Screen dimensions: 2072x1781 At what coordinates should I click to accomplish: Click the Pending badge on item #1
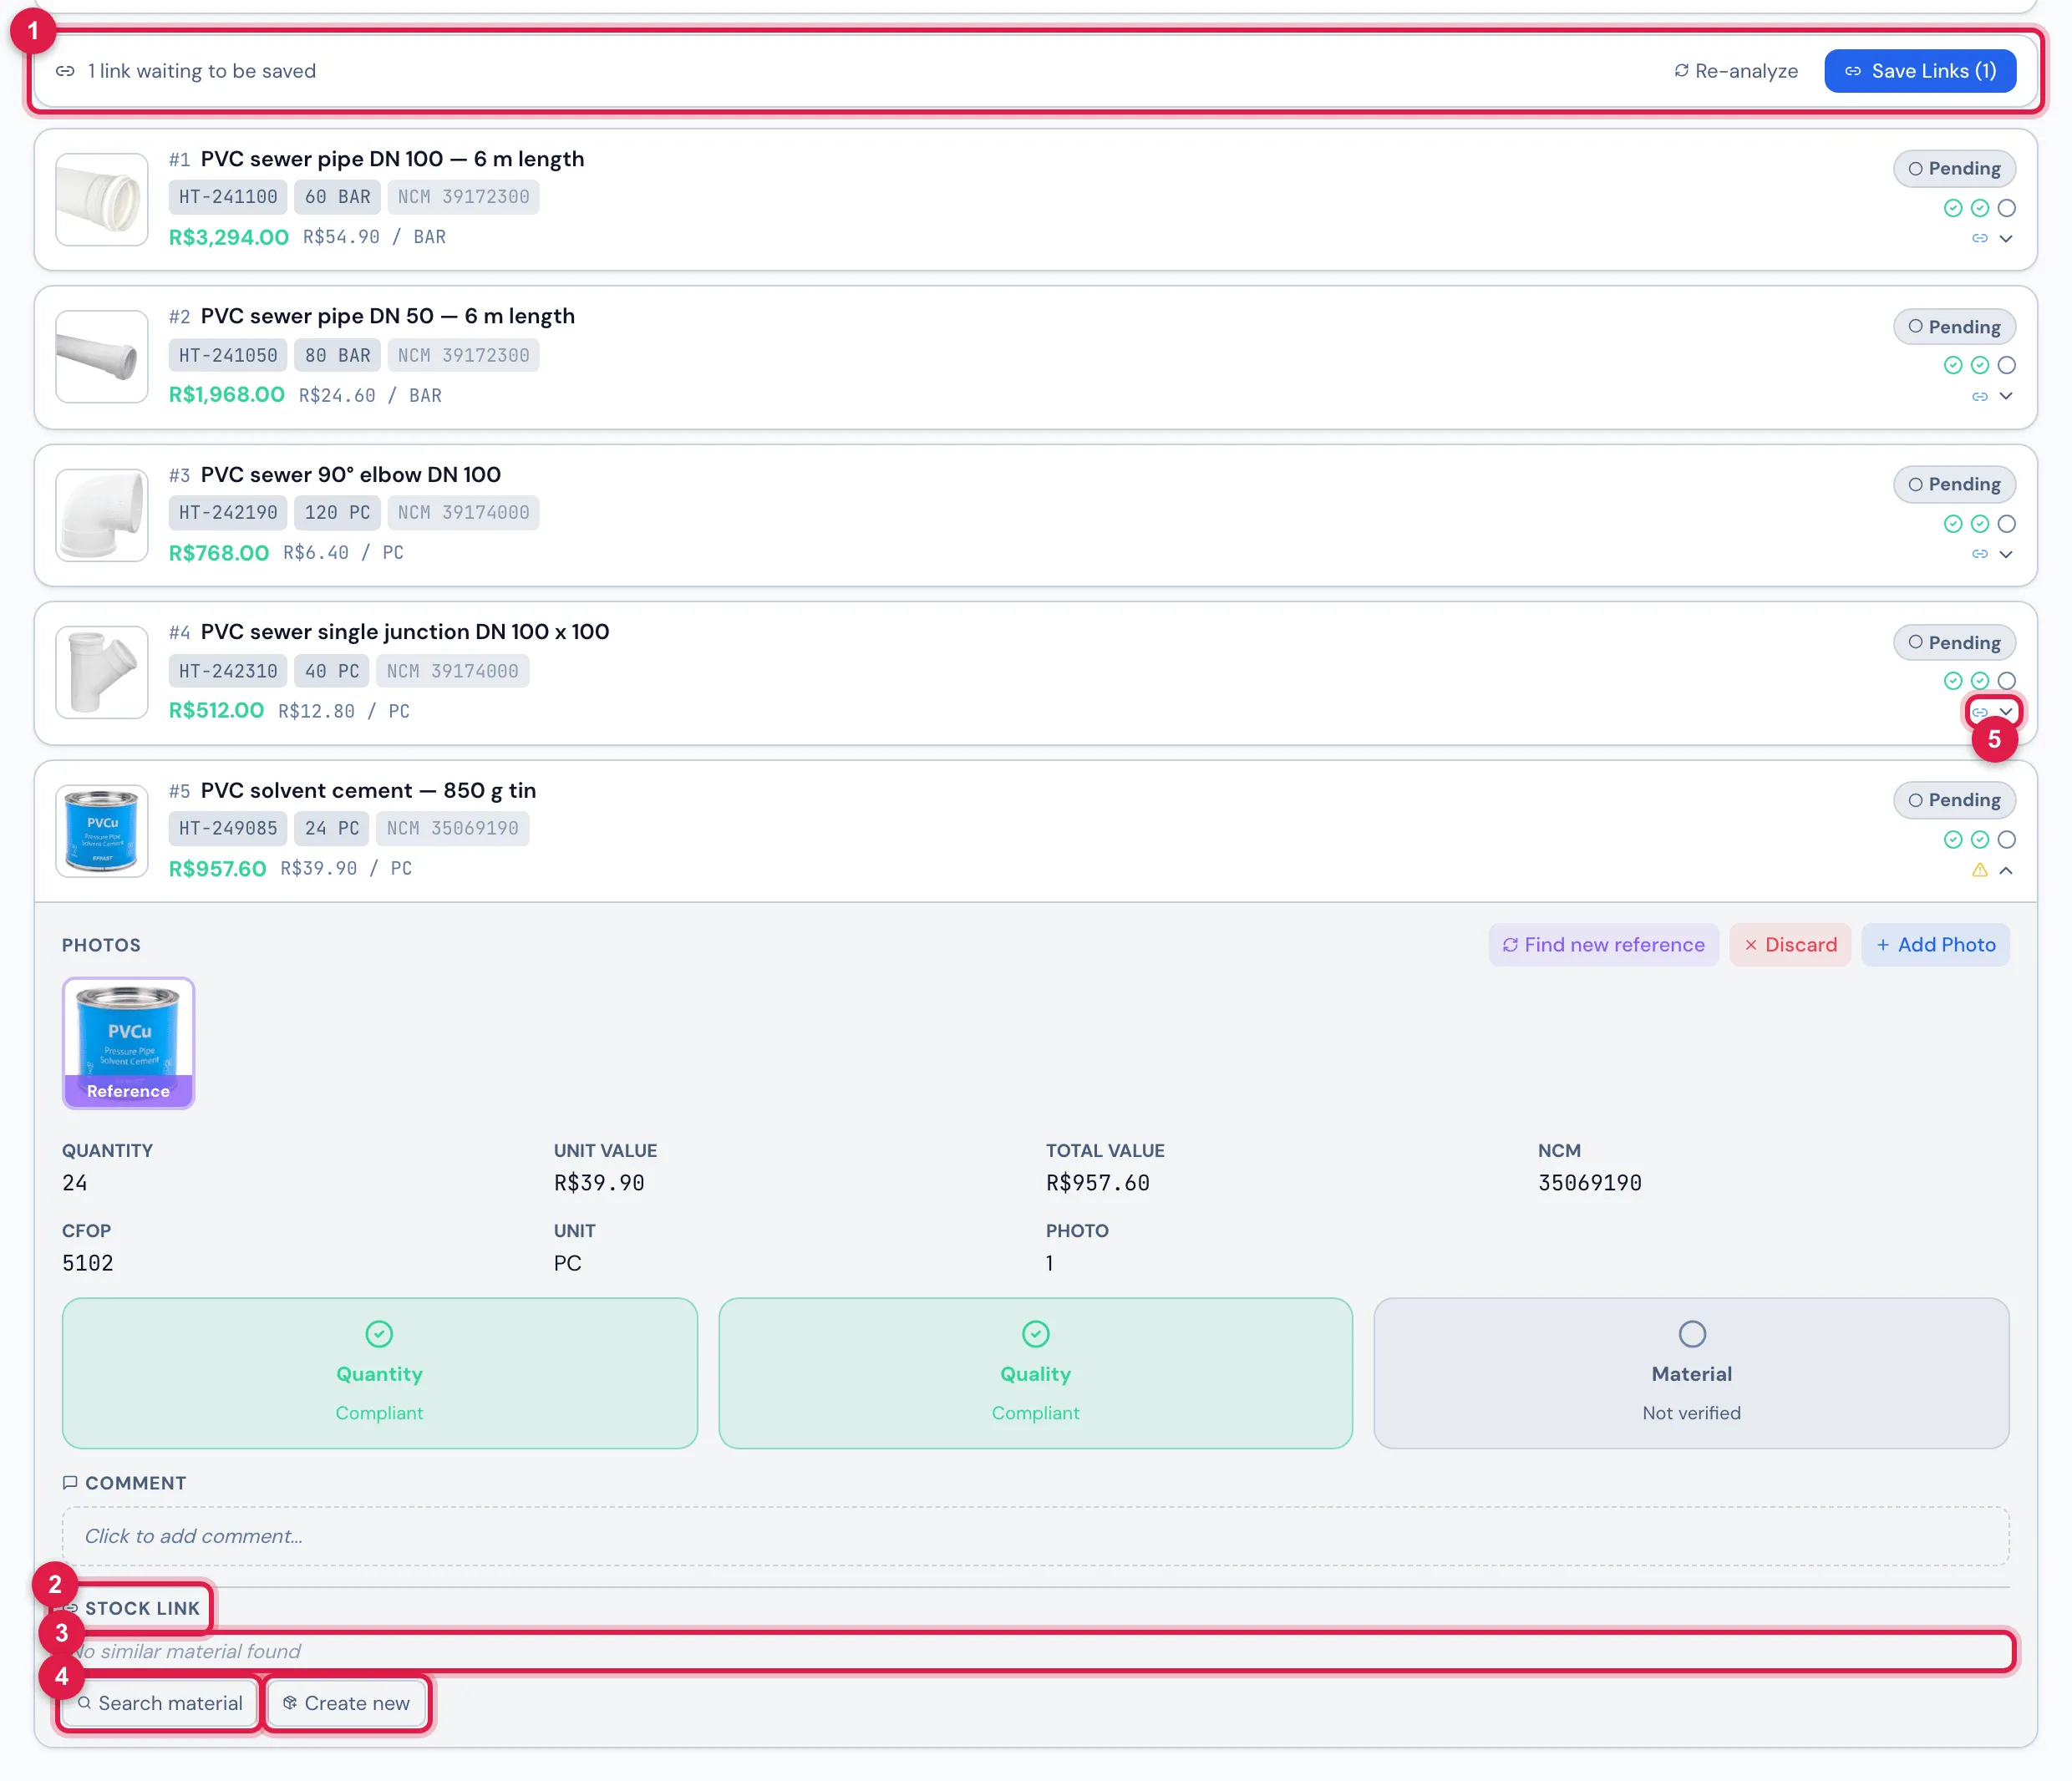coord(1954,168)
